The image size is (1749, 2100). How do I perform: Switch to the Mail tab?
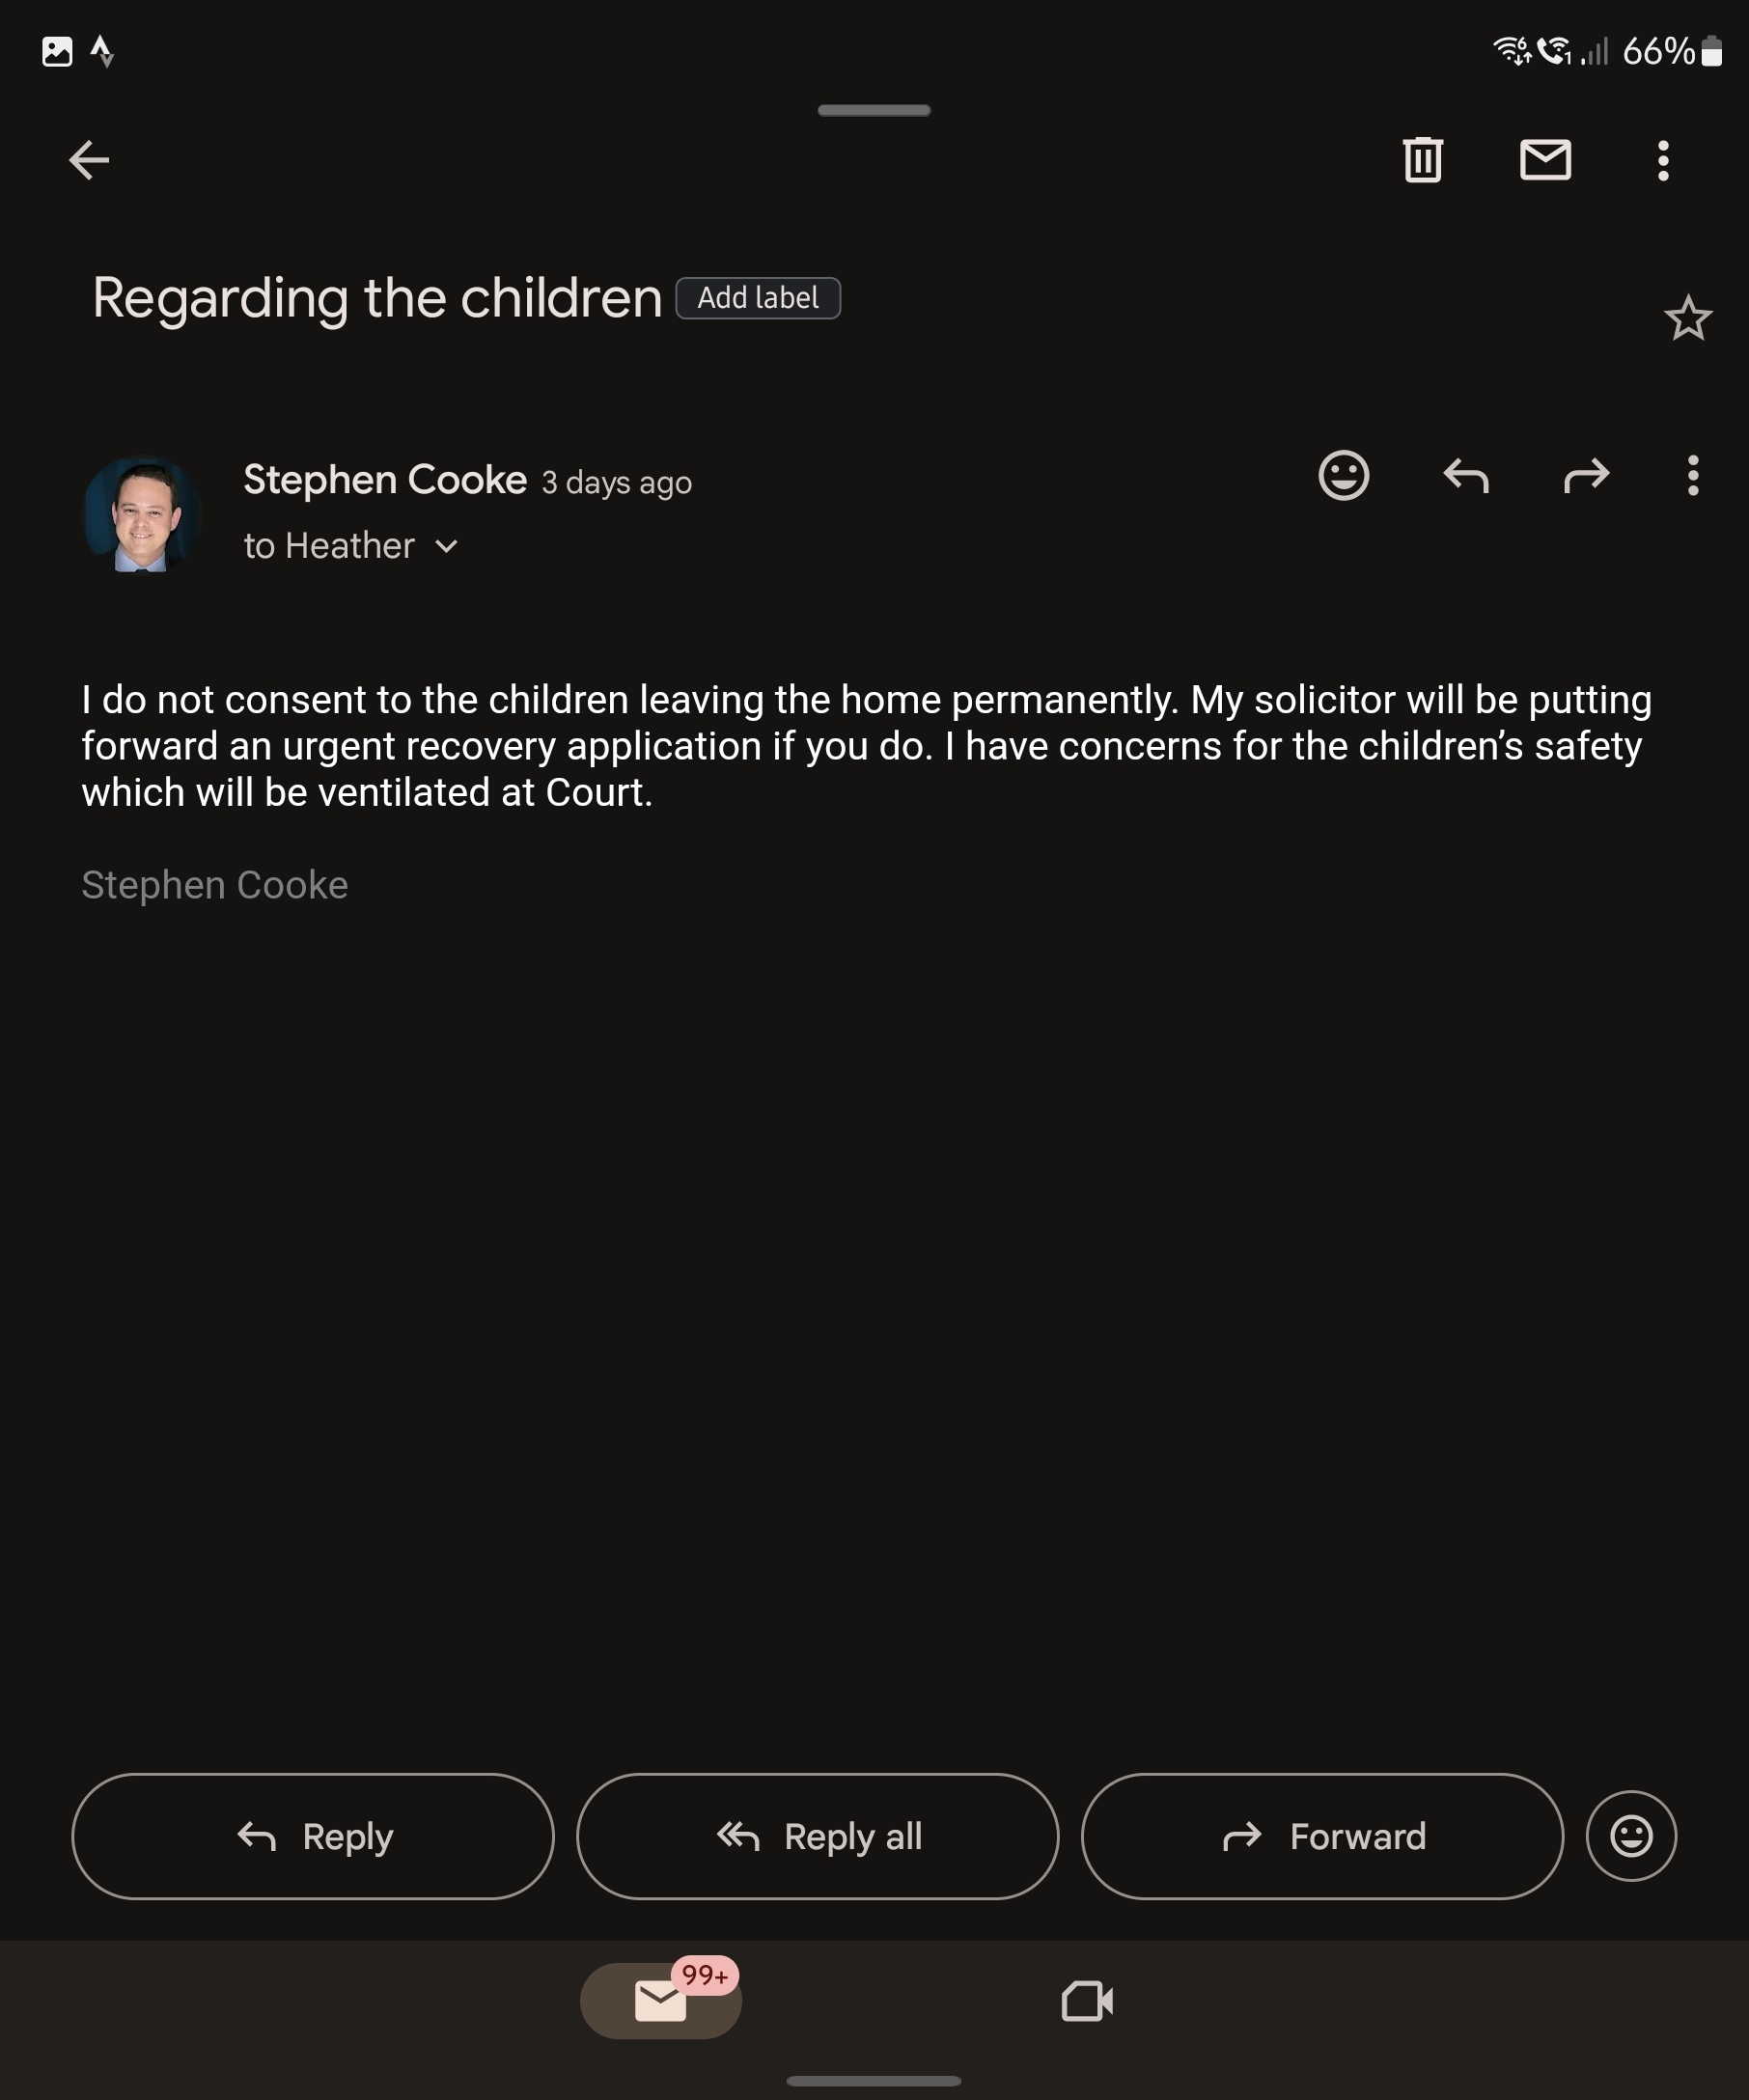click(660, 2000)
